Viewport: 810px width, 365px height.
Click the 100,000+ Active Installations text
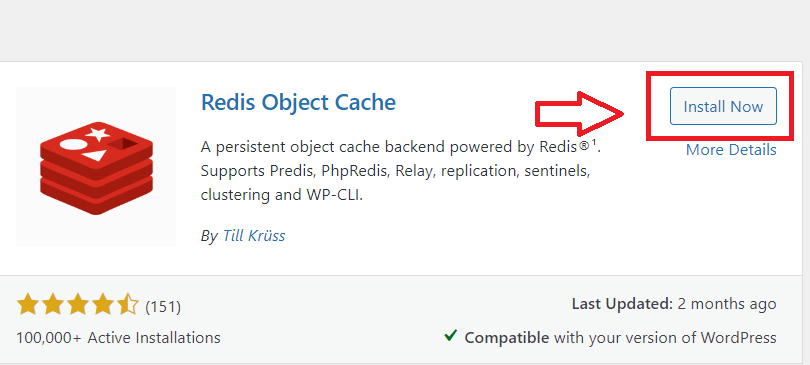(118, 338)
